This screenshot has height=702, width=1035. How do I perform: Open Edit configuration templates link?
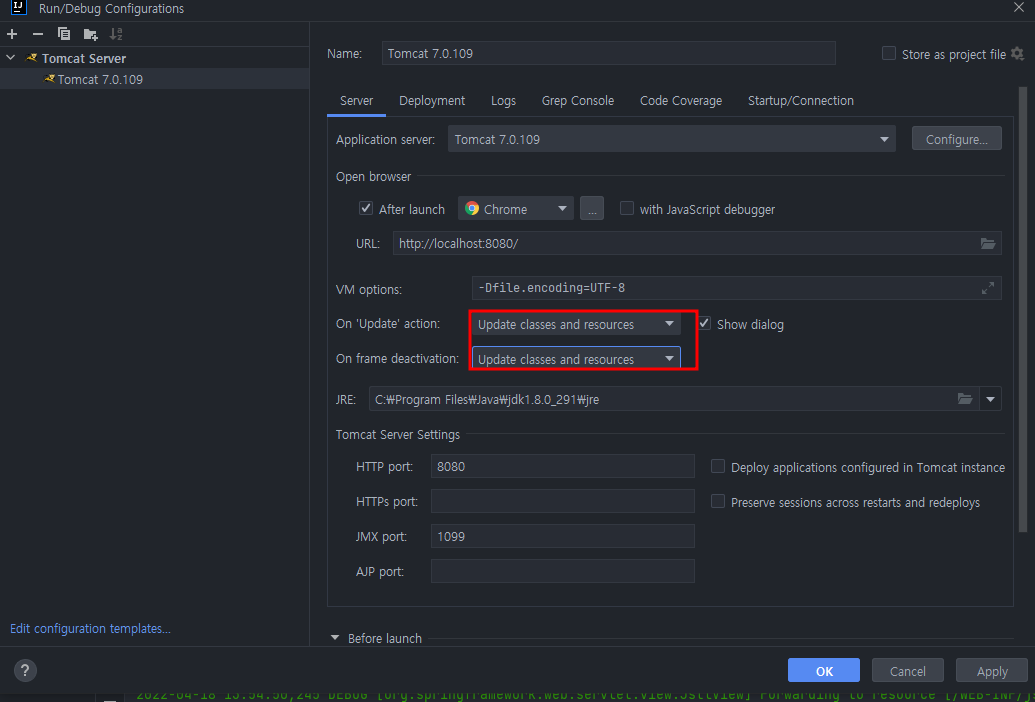(90, 629)
